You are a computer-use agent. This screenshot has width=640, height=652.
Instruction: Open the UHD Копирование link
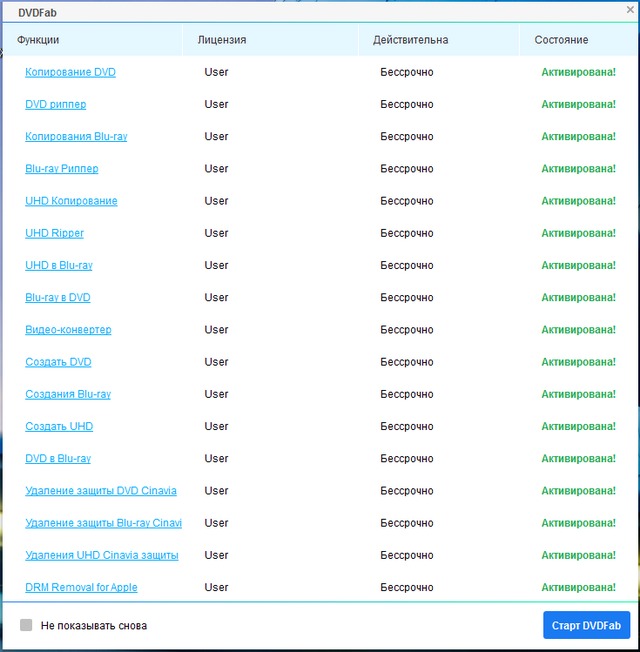(71, 201)
